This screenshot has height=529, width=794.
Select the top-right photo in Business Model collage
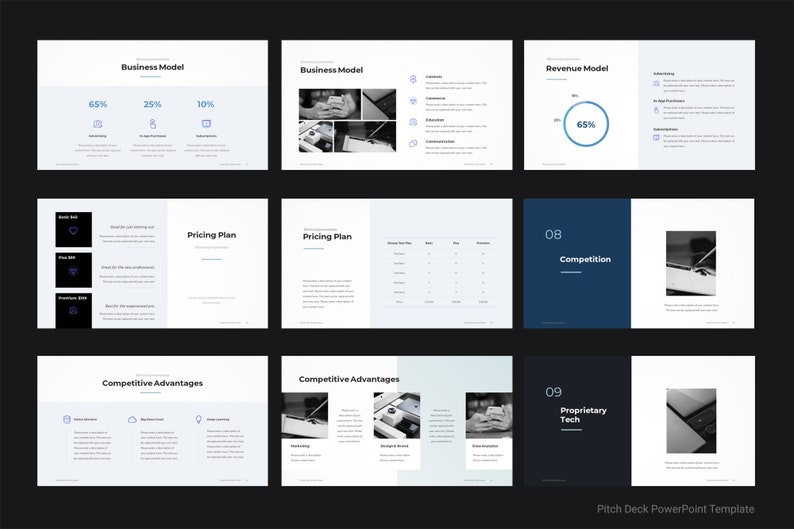click(379, 104)
